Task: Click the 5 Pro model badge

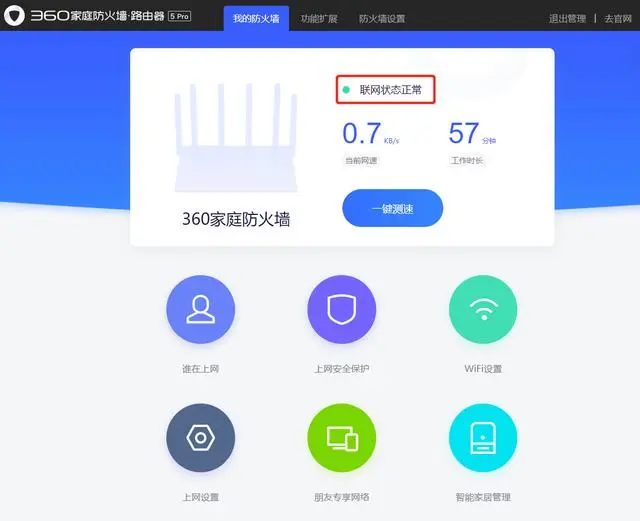Action: tap(179, 18)
